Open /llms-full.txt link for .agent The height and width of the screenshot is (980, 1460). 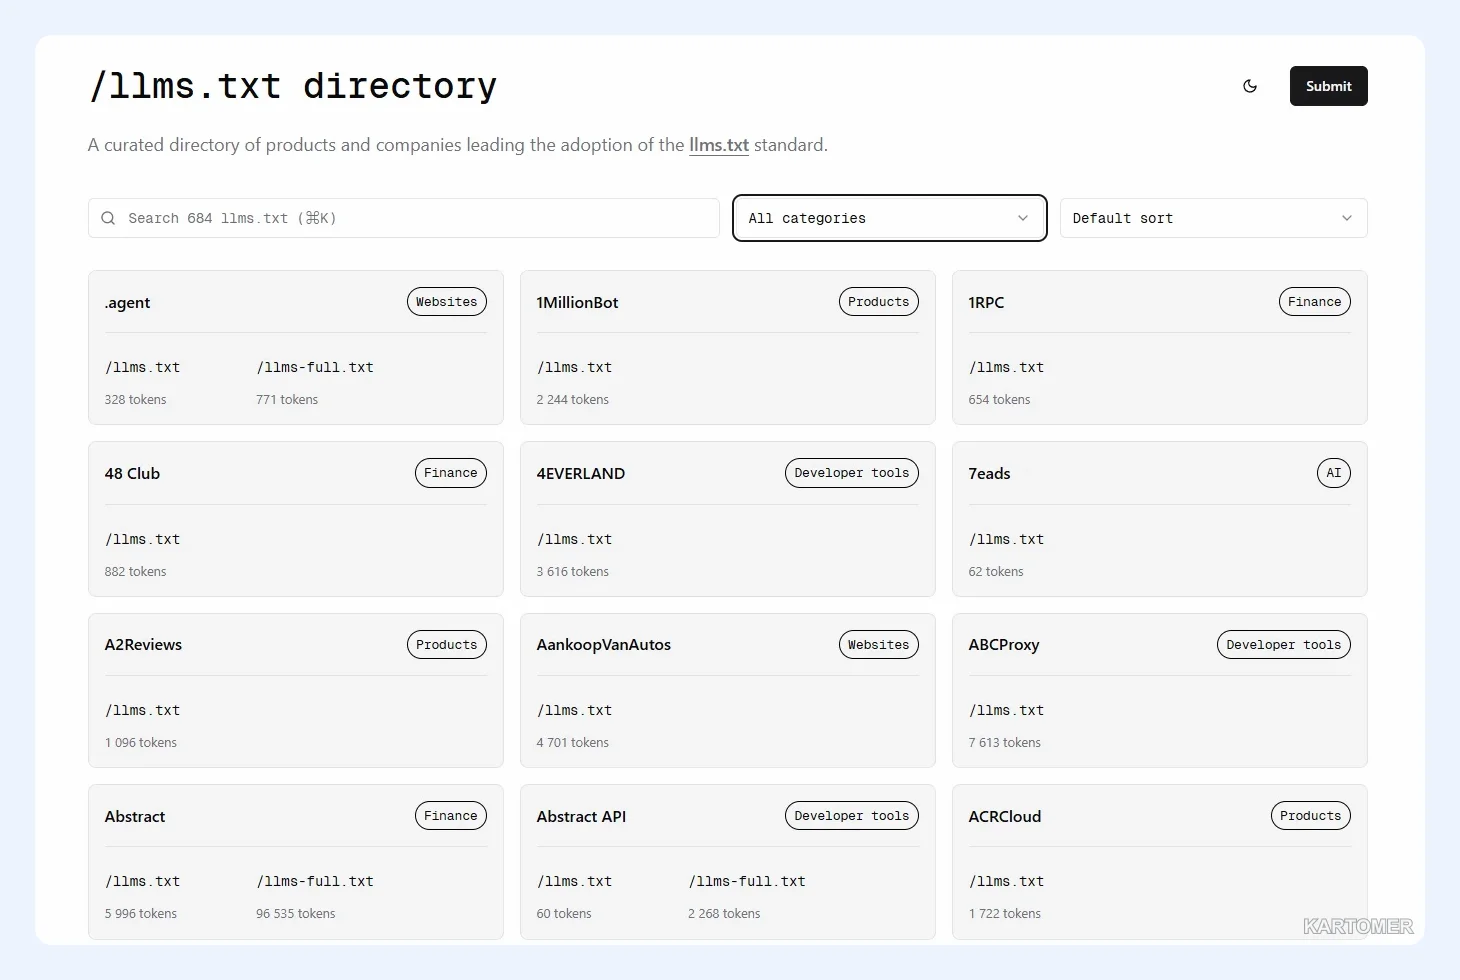click(x=315, y=368)
